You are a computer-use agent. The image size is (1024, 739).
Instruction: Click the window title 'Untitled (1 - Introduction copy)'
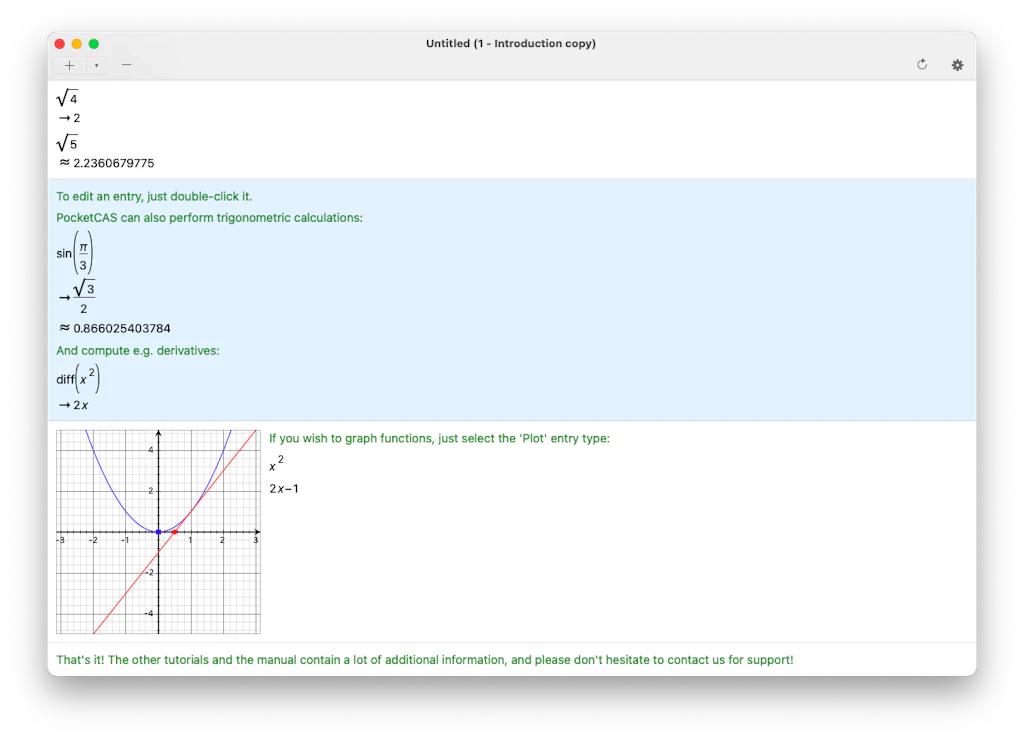click(x=511, y=43)
